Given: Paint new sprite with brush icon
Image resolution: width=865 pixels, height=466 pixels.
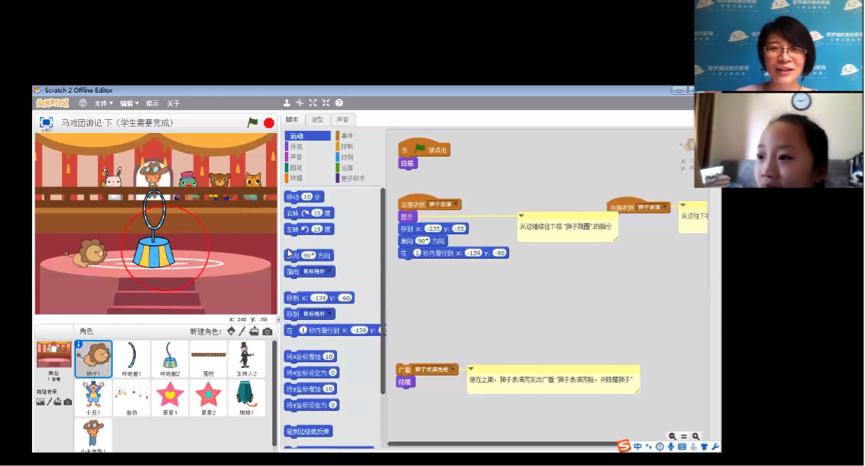Looking at the screenshot, I should tap(242, 331).
